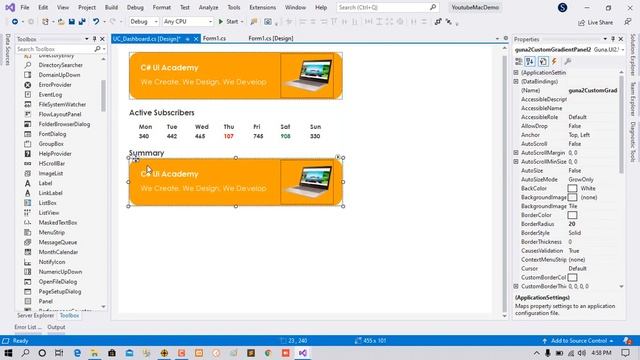Switch to Server Explorer tab
The height and width of the screenshot is (360, 640).
pos(36,316)
